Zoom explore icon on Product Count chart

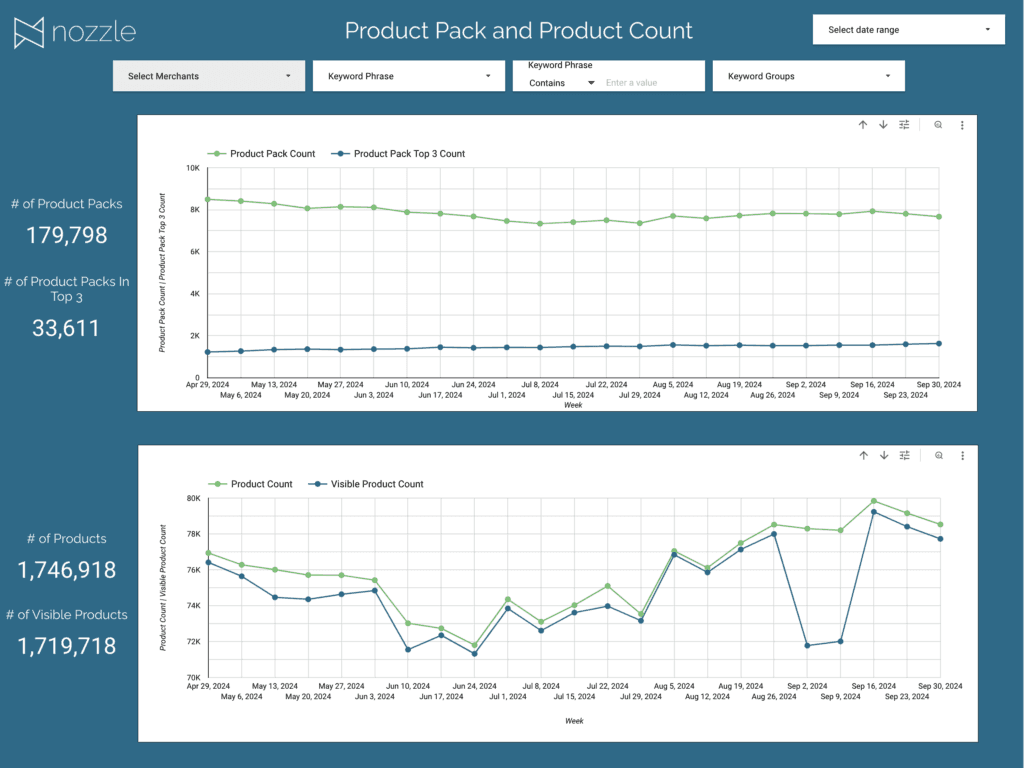click(938, 455)
